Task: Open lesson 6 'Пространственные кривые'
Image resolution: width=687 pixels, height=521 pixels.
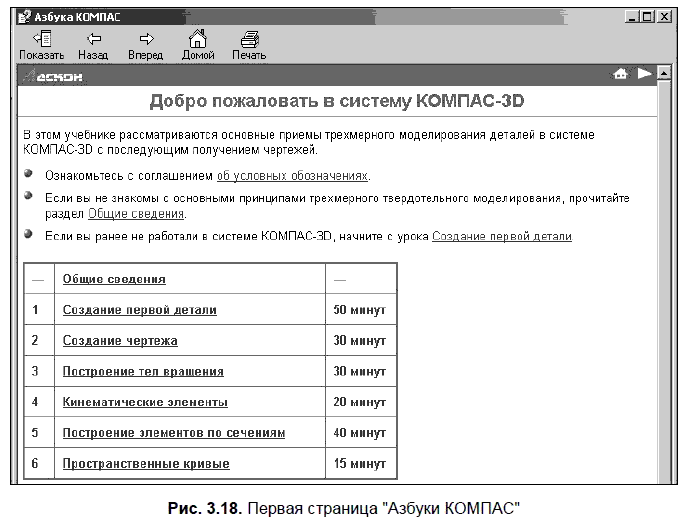Action: click(146, 463)
